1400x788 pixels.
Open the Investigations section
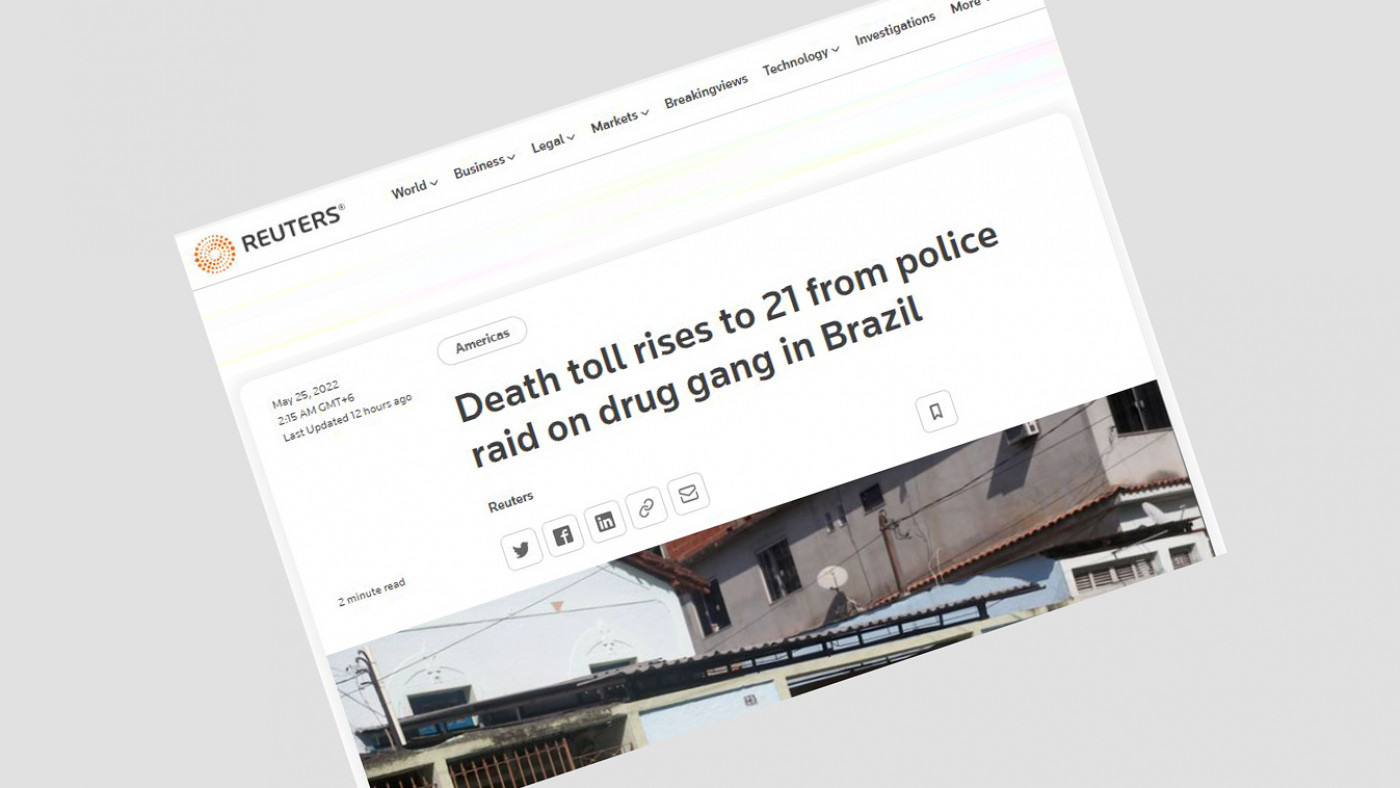point(895,29)
